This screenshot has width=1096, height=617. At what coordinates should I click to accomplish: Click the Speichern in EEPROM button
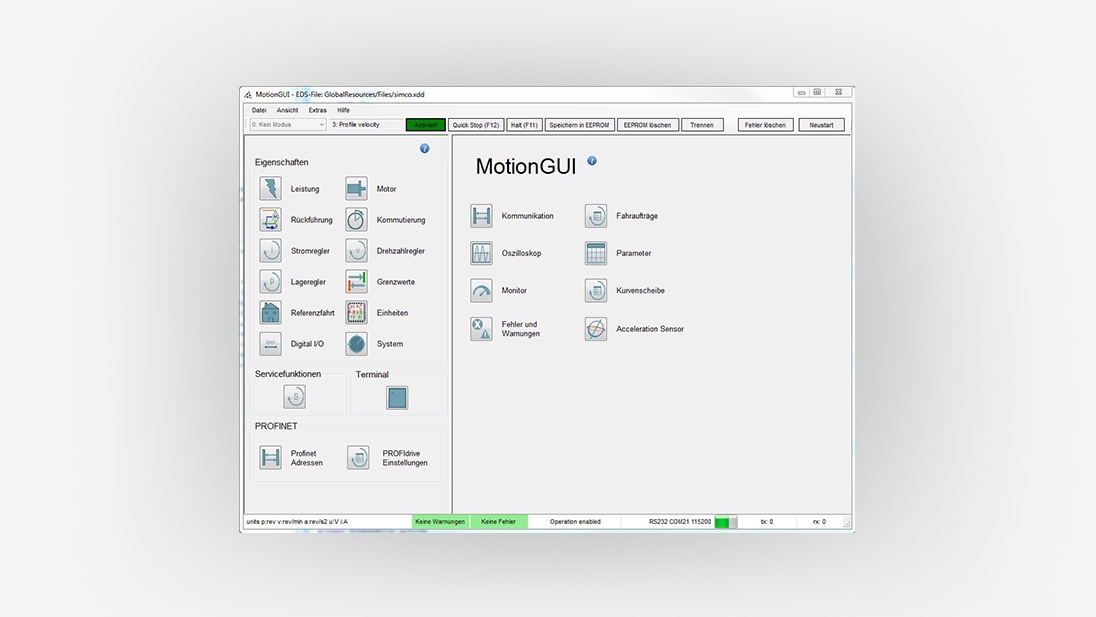pos(580,125)
